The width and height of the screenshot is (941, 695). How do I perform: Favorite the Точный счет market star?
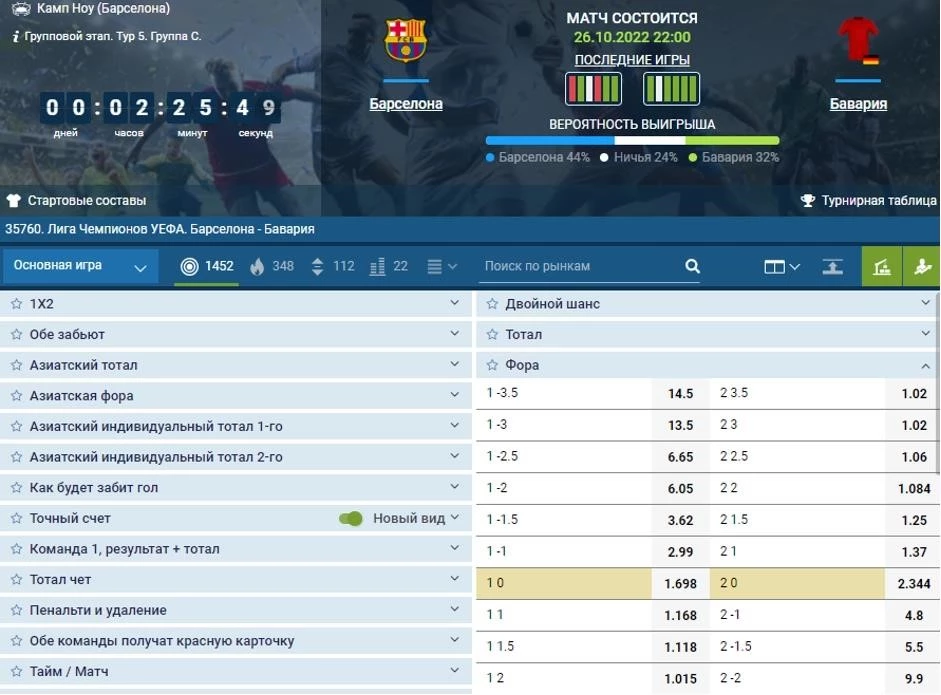pyautogui.click(x=16, y=518)
